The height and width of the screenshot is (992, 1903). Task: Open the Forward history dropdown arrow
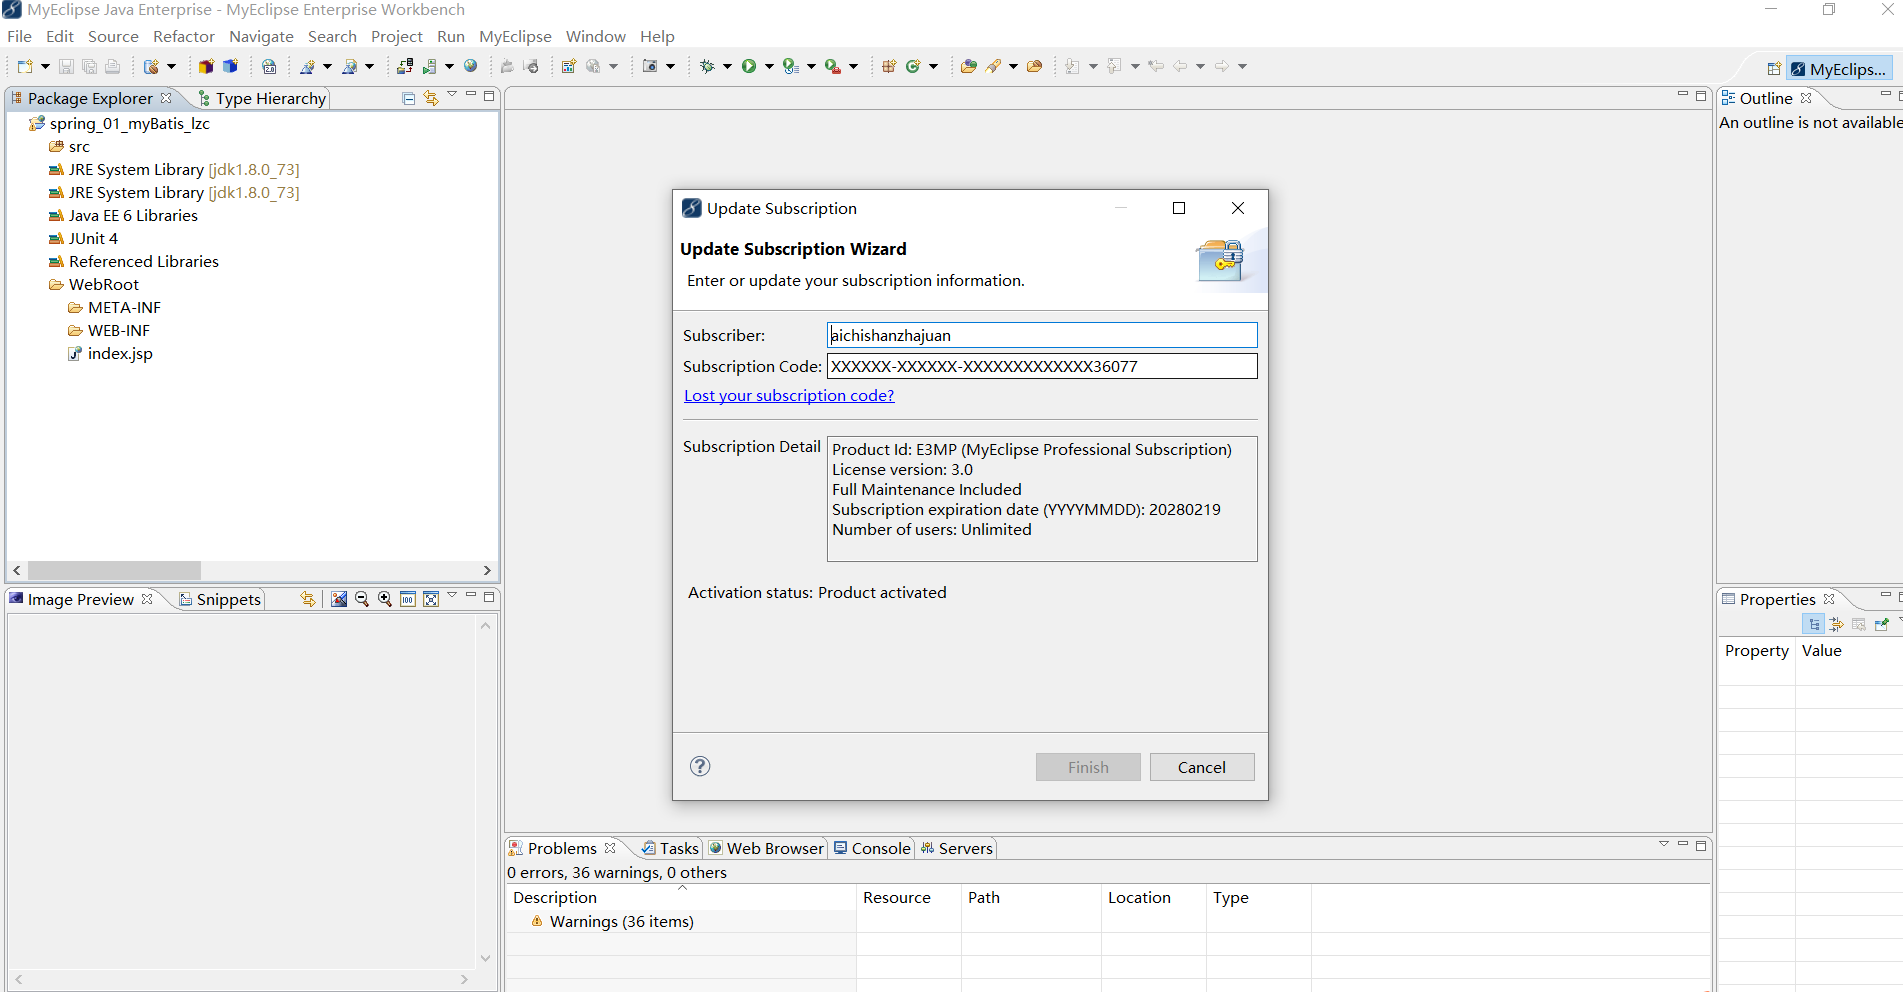(1243, 66)
